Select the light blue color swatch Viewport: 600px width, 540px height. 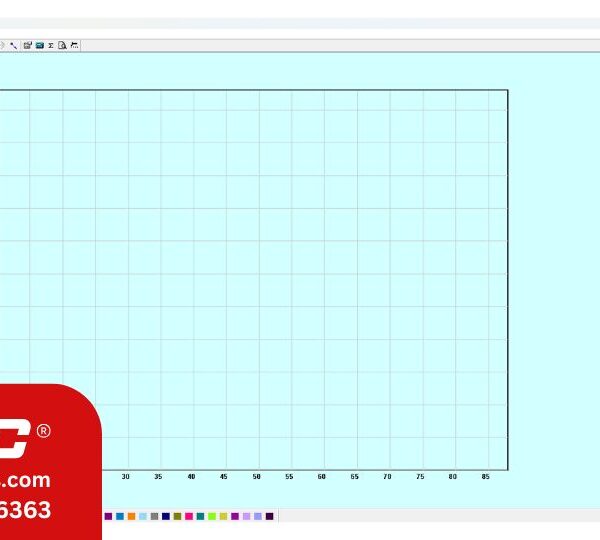coord(143,516)
